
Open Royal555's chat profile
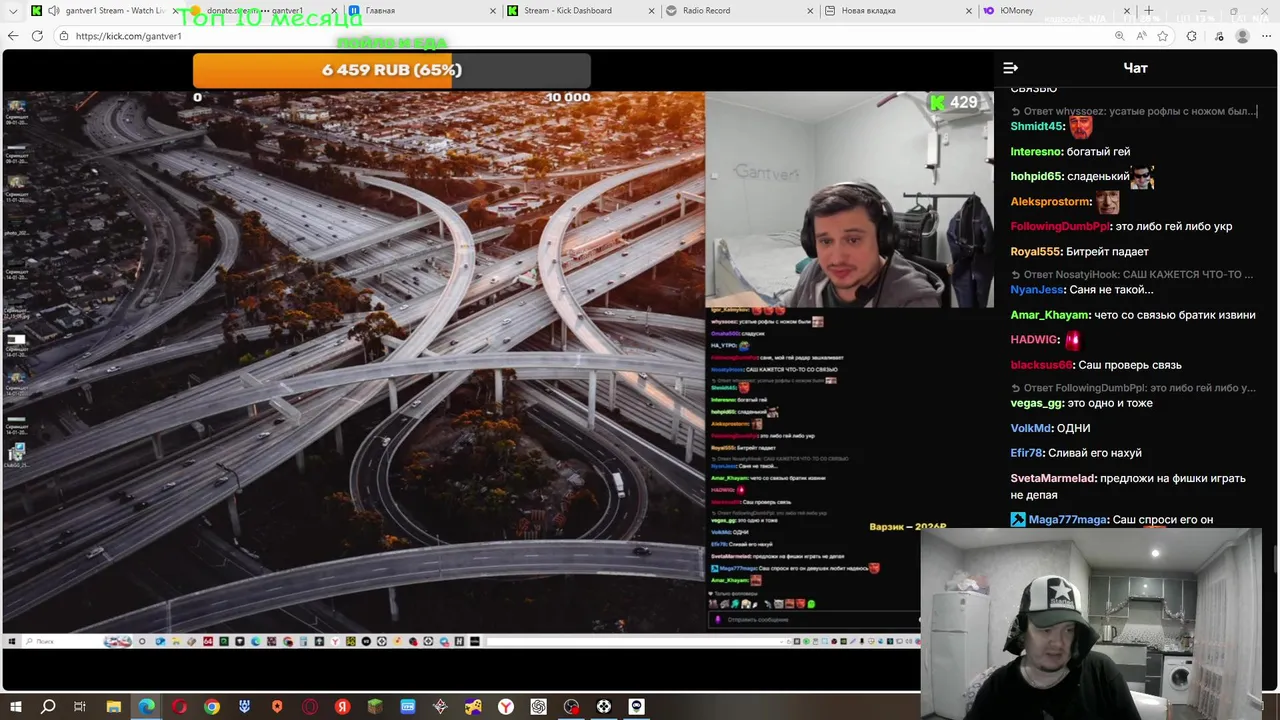point(1034,252)
